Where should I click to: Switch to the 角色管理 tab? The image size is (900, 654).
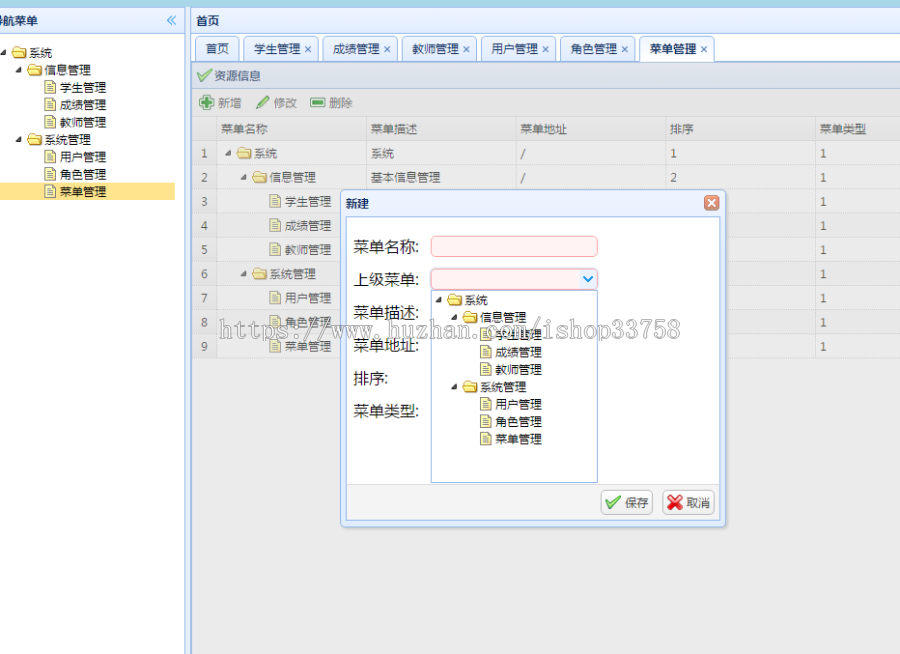tap(594, 49)
